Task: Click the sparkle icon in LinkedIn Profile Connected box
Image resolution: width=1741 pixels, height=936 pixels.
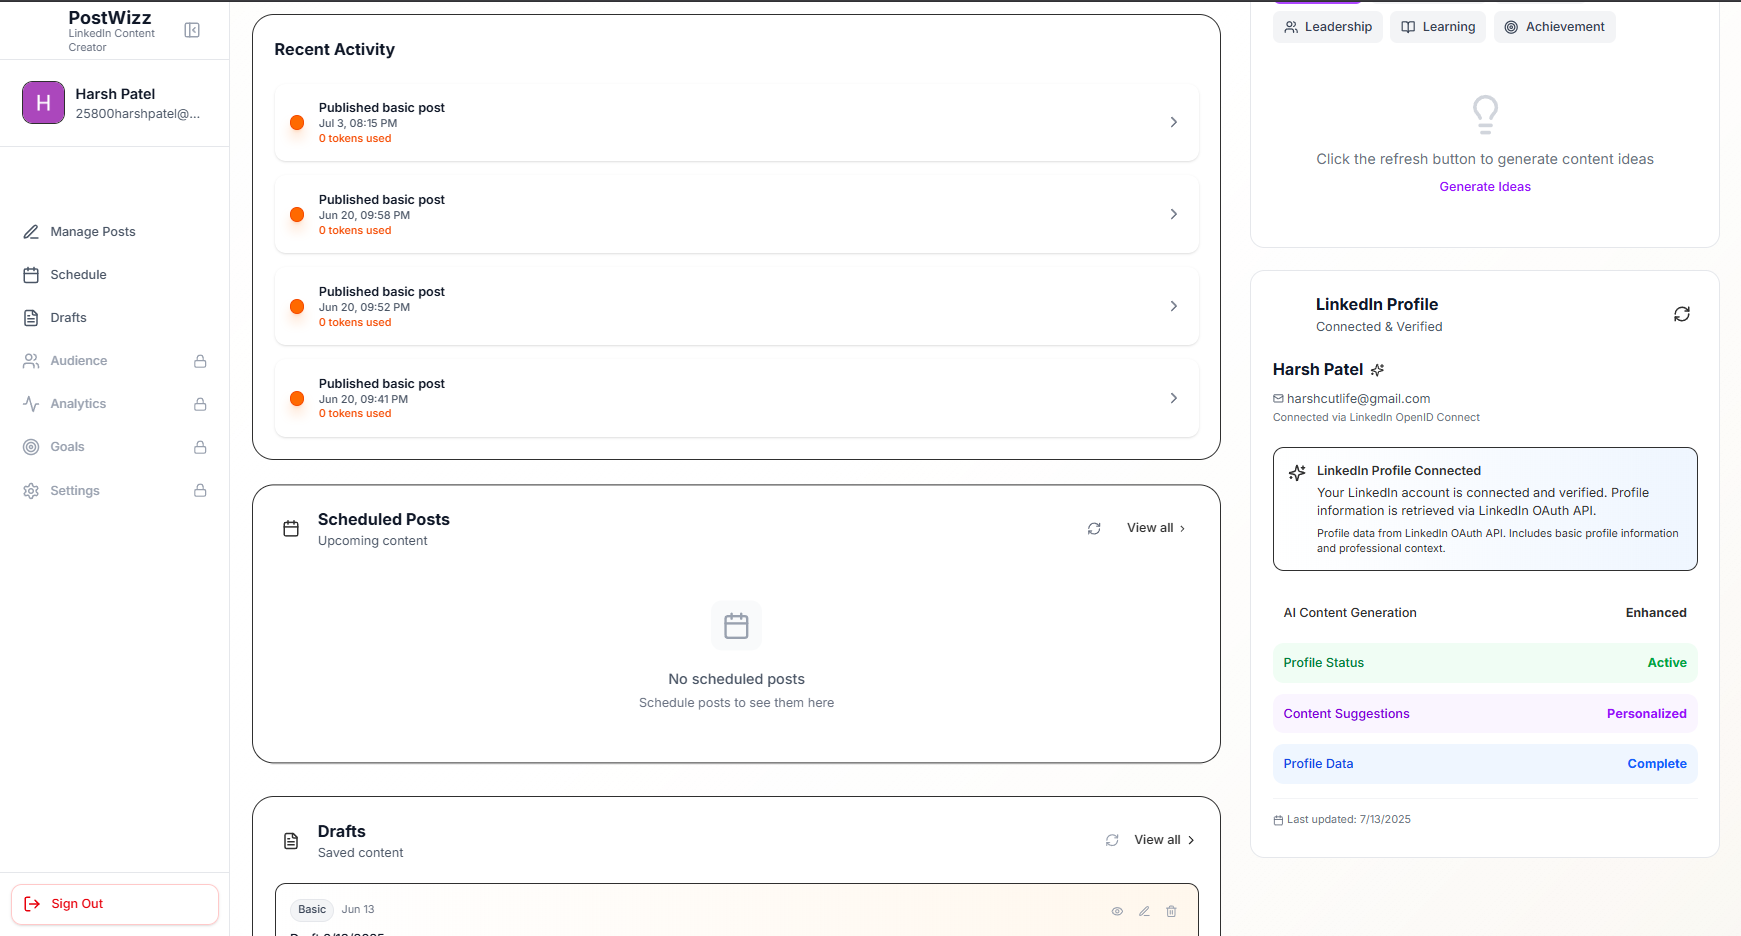Action: (1297, 473)
